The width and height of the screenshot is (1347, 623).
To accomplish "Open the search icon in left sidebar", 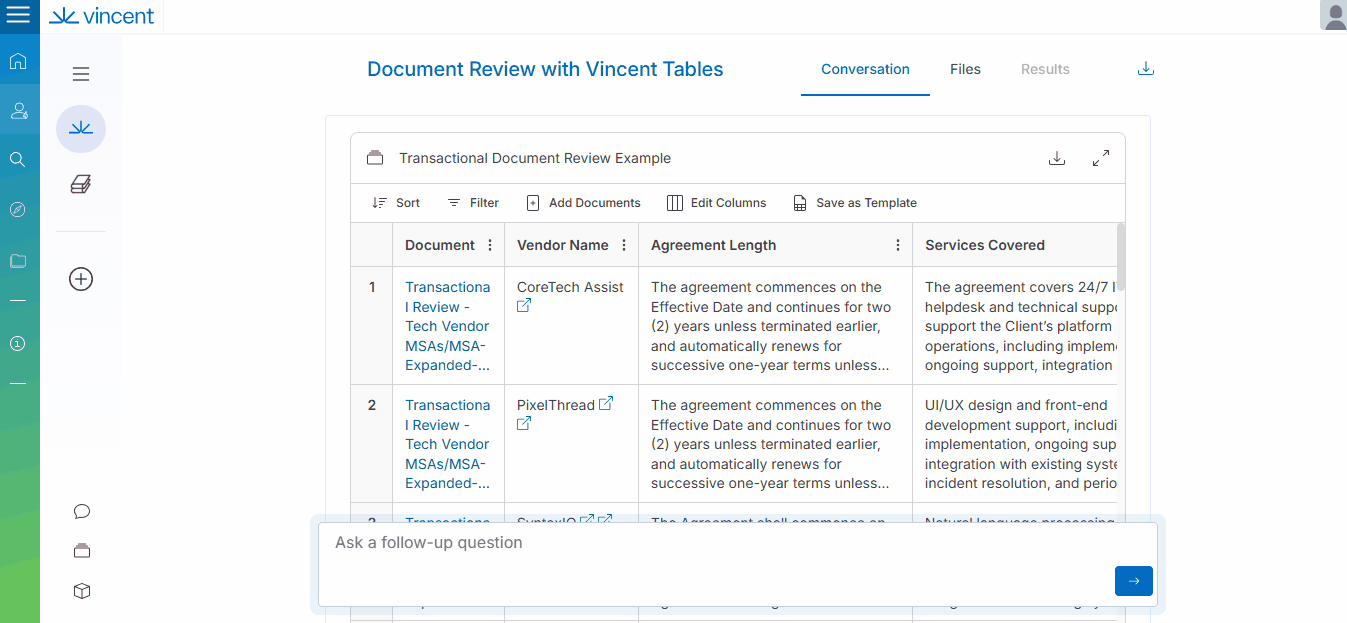I will pos(18,160).
